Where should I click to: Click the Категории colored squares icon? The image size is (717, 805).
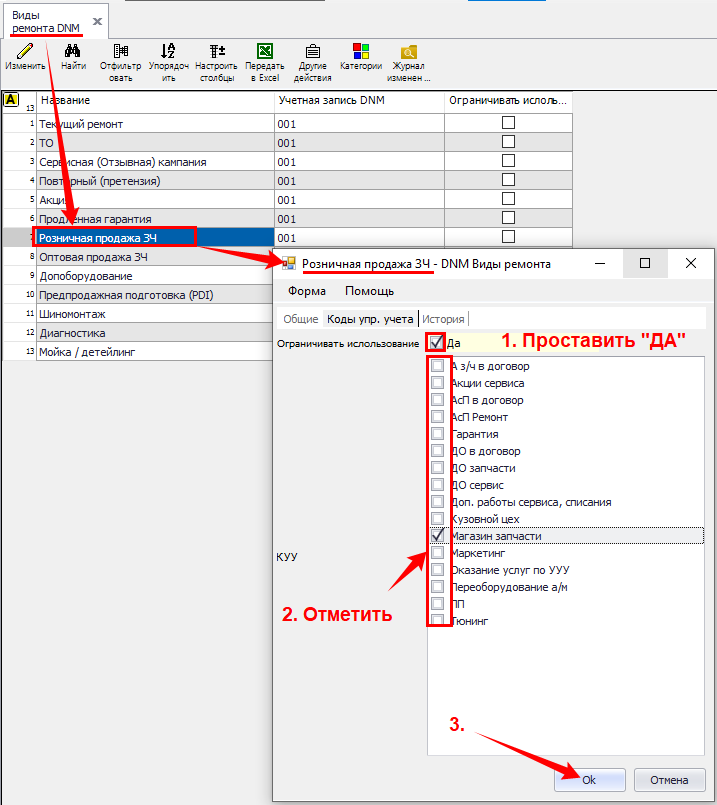tap(361, 51)
